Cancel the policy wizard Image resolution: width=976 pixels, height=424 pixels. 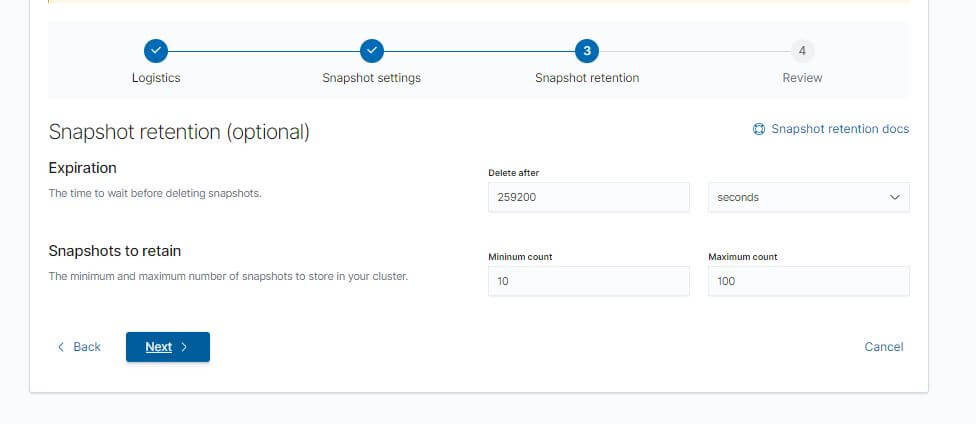point(883,347)
